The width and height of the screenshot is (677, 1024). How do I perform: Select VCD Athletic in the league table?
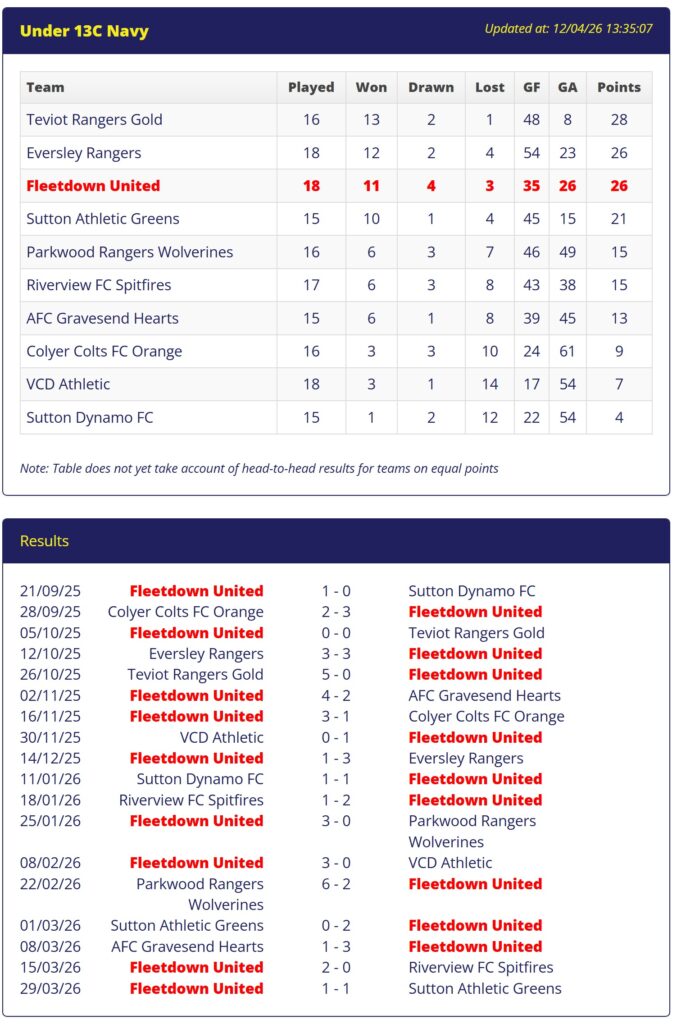[68, 384]
